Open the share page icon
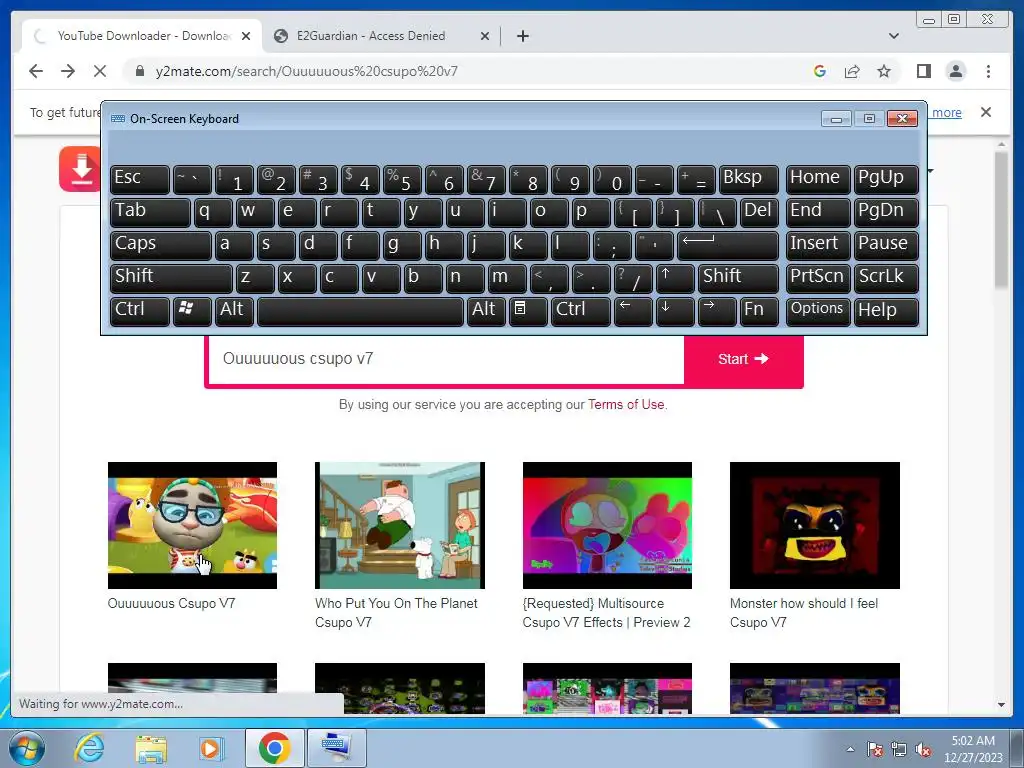This screenshot has height=768, width=1024. coord(852,71)
